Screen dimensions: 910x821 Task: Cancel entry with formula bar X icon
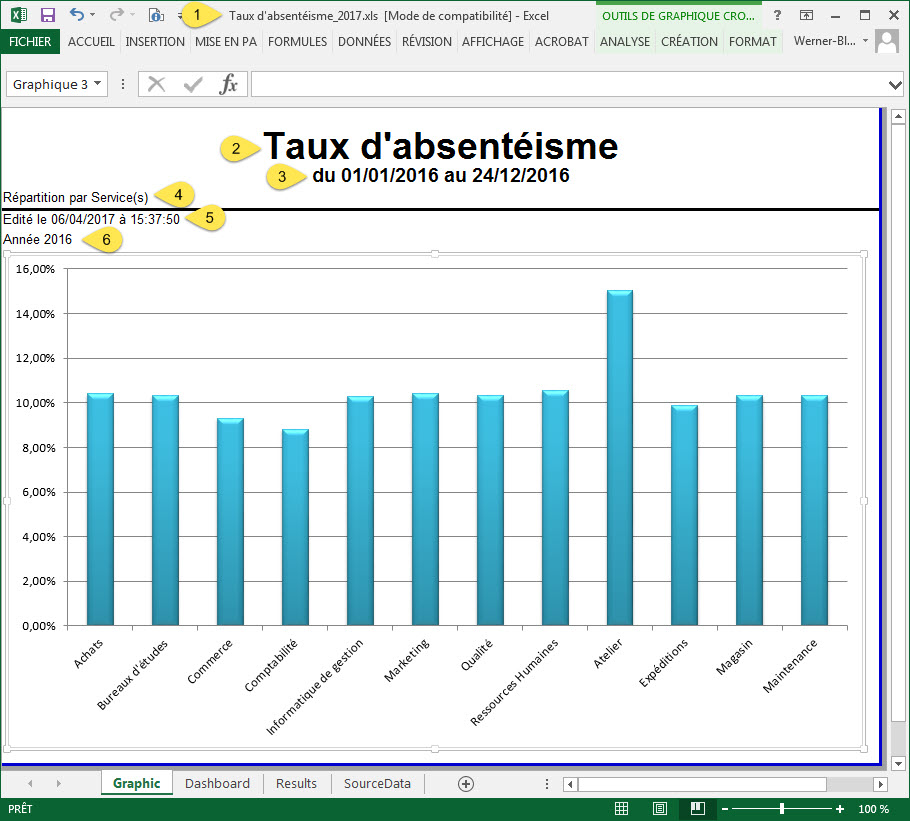pos(158,84)
